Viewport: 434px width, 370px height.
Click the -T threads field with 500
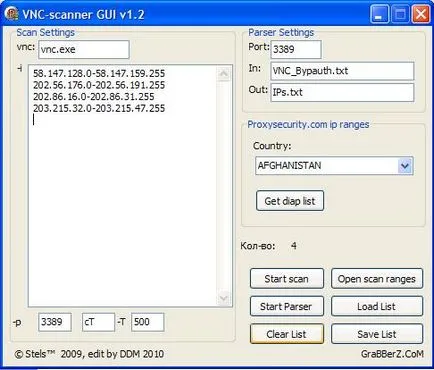[148, 322]
